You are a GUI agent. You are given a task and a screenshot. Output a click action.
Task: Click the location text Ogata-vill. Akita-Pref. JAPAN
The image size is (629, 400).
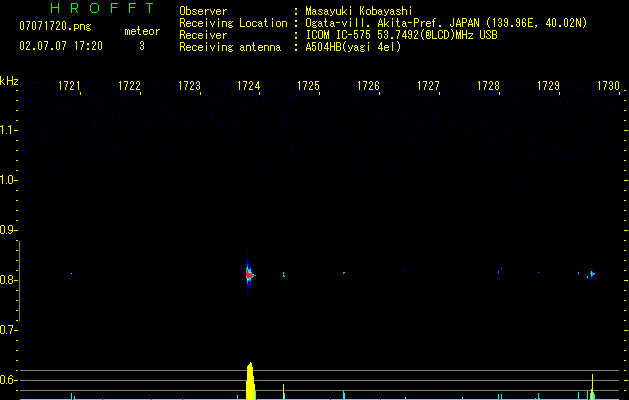tap(392, 23)
